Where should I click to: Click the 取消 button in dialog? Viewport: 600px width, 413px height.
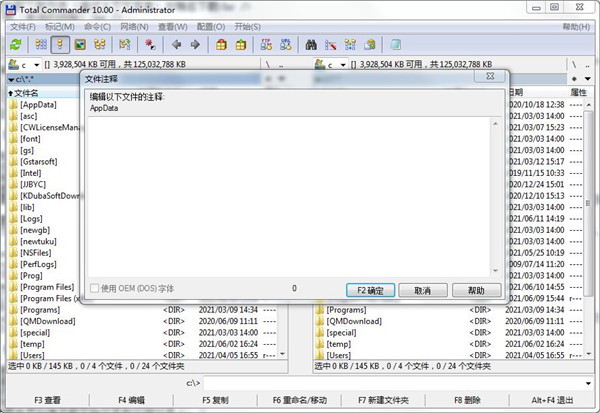[422, 290]
